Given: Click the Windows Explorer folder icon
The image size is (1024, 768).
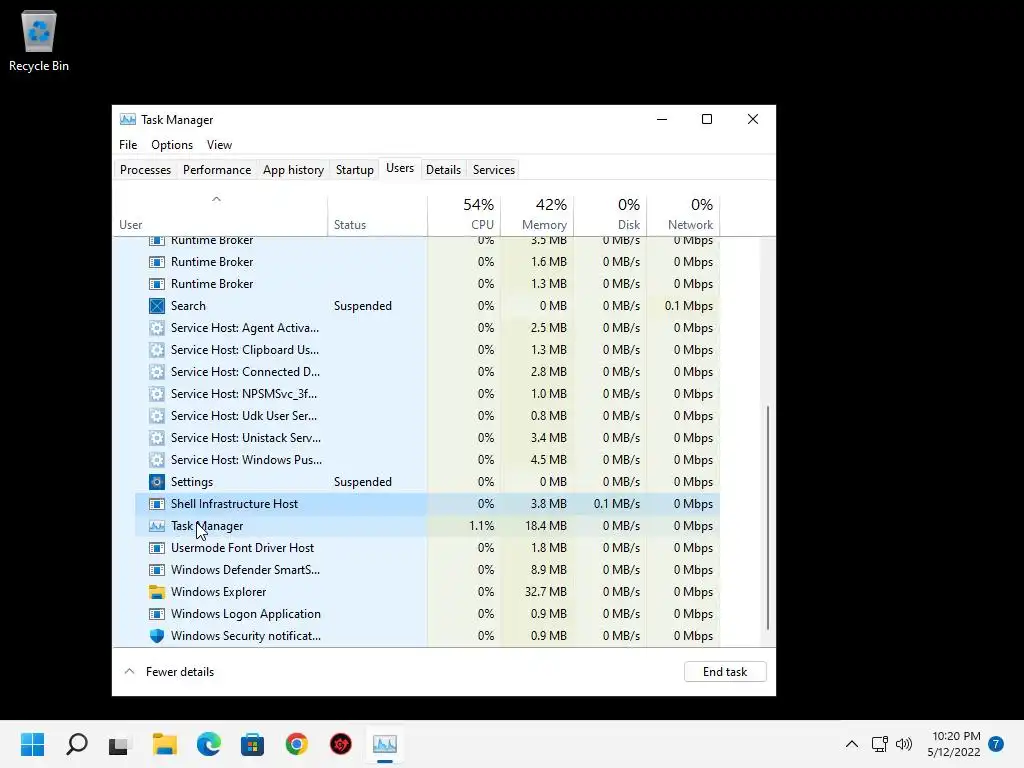Looking at the screenshot, I should pyautogui.click(x=157, y=592).
